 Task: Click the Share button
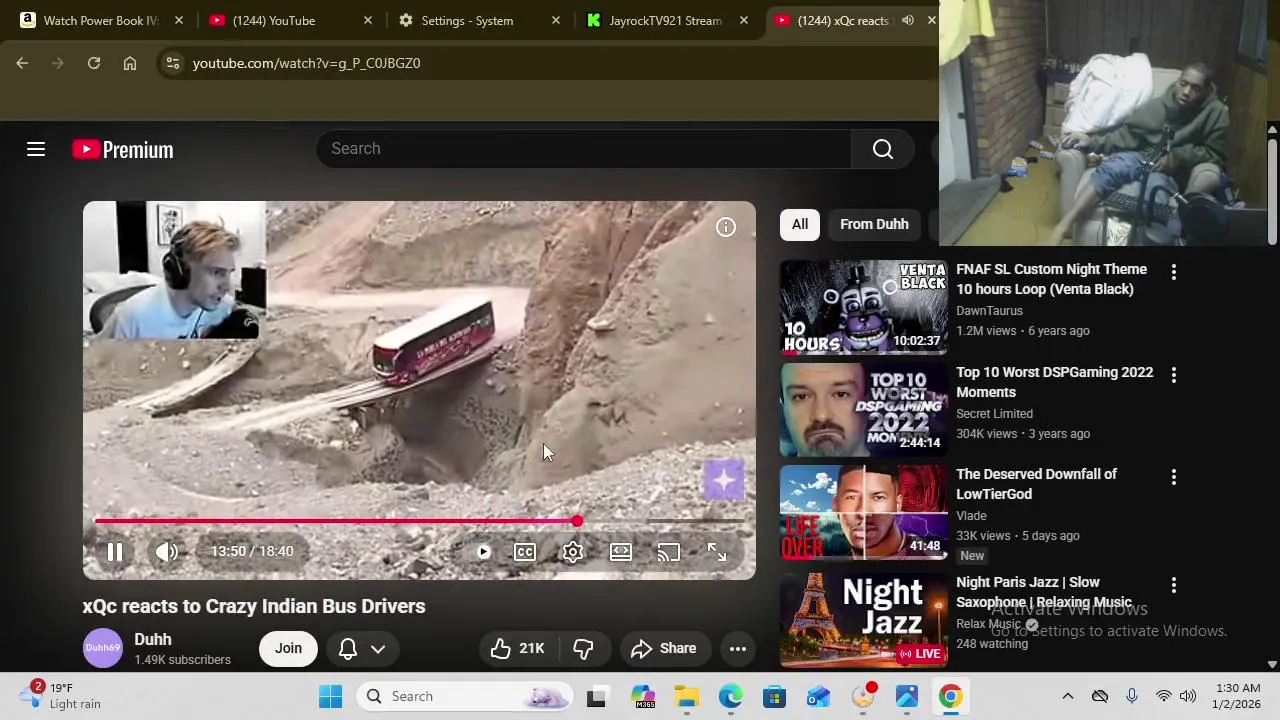[663, 648]
